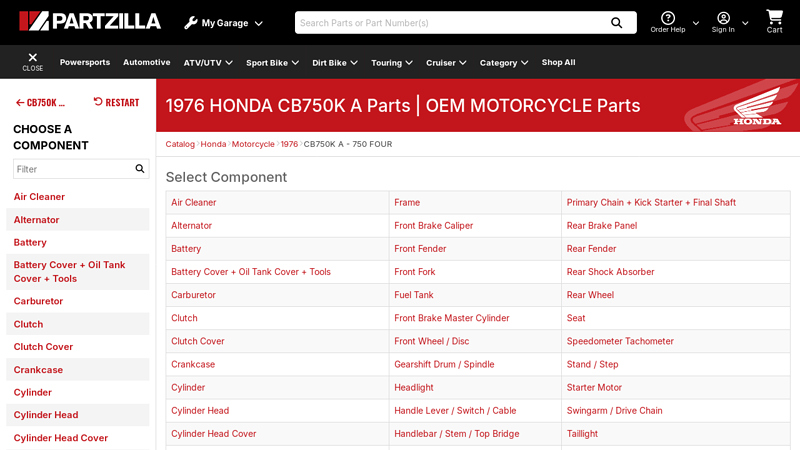800x450 pixels.
Task: Open Gearshift Drum / Spindle component
Action: [444, 364]
